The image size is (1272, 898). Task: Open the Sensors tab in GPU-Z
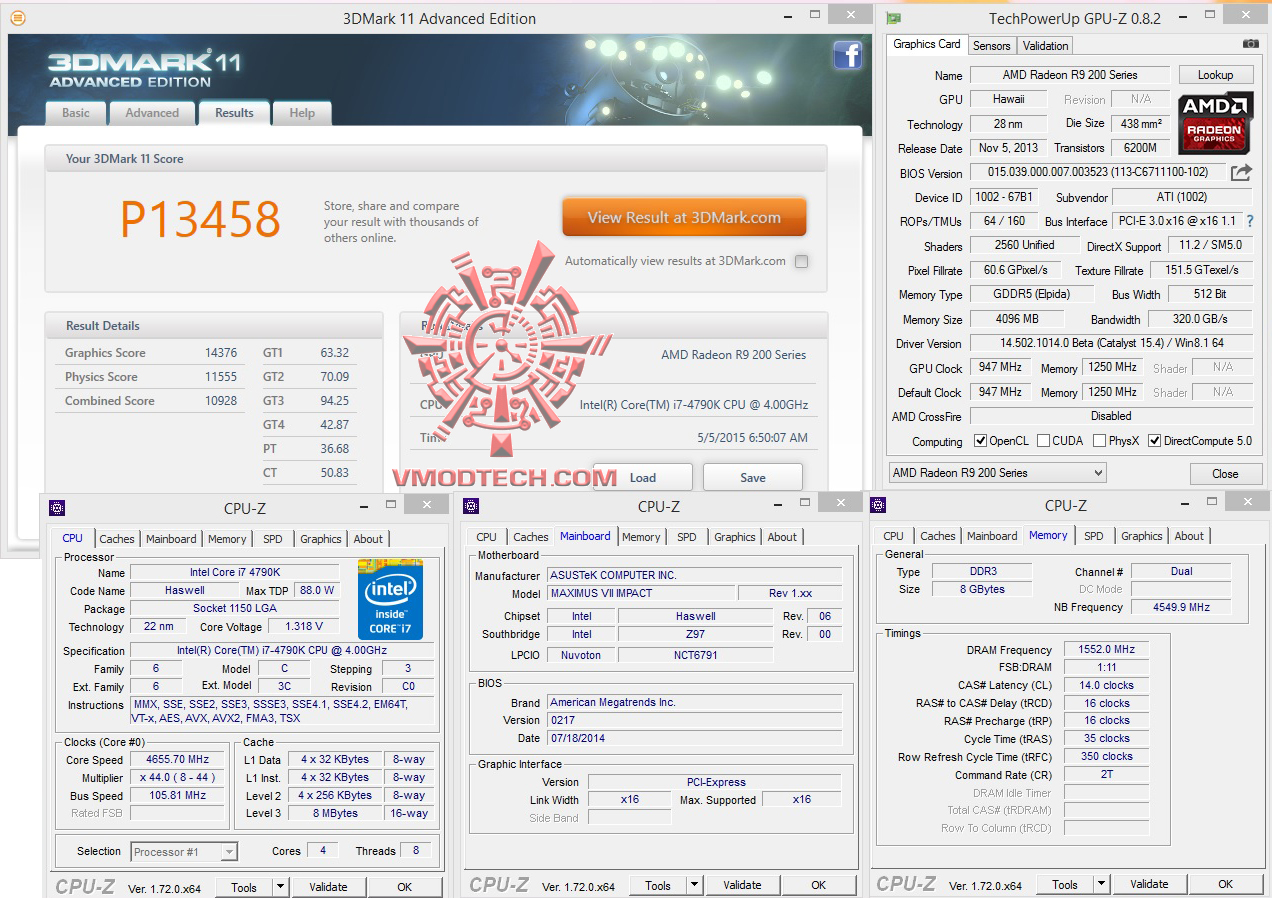click(992, 46)
